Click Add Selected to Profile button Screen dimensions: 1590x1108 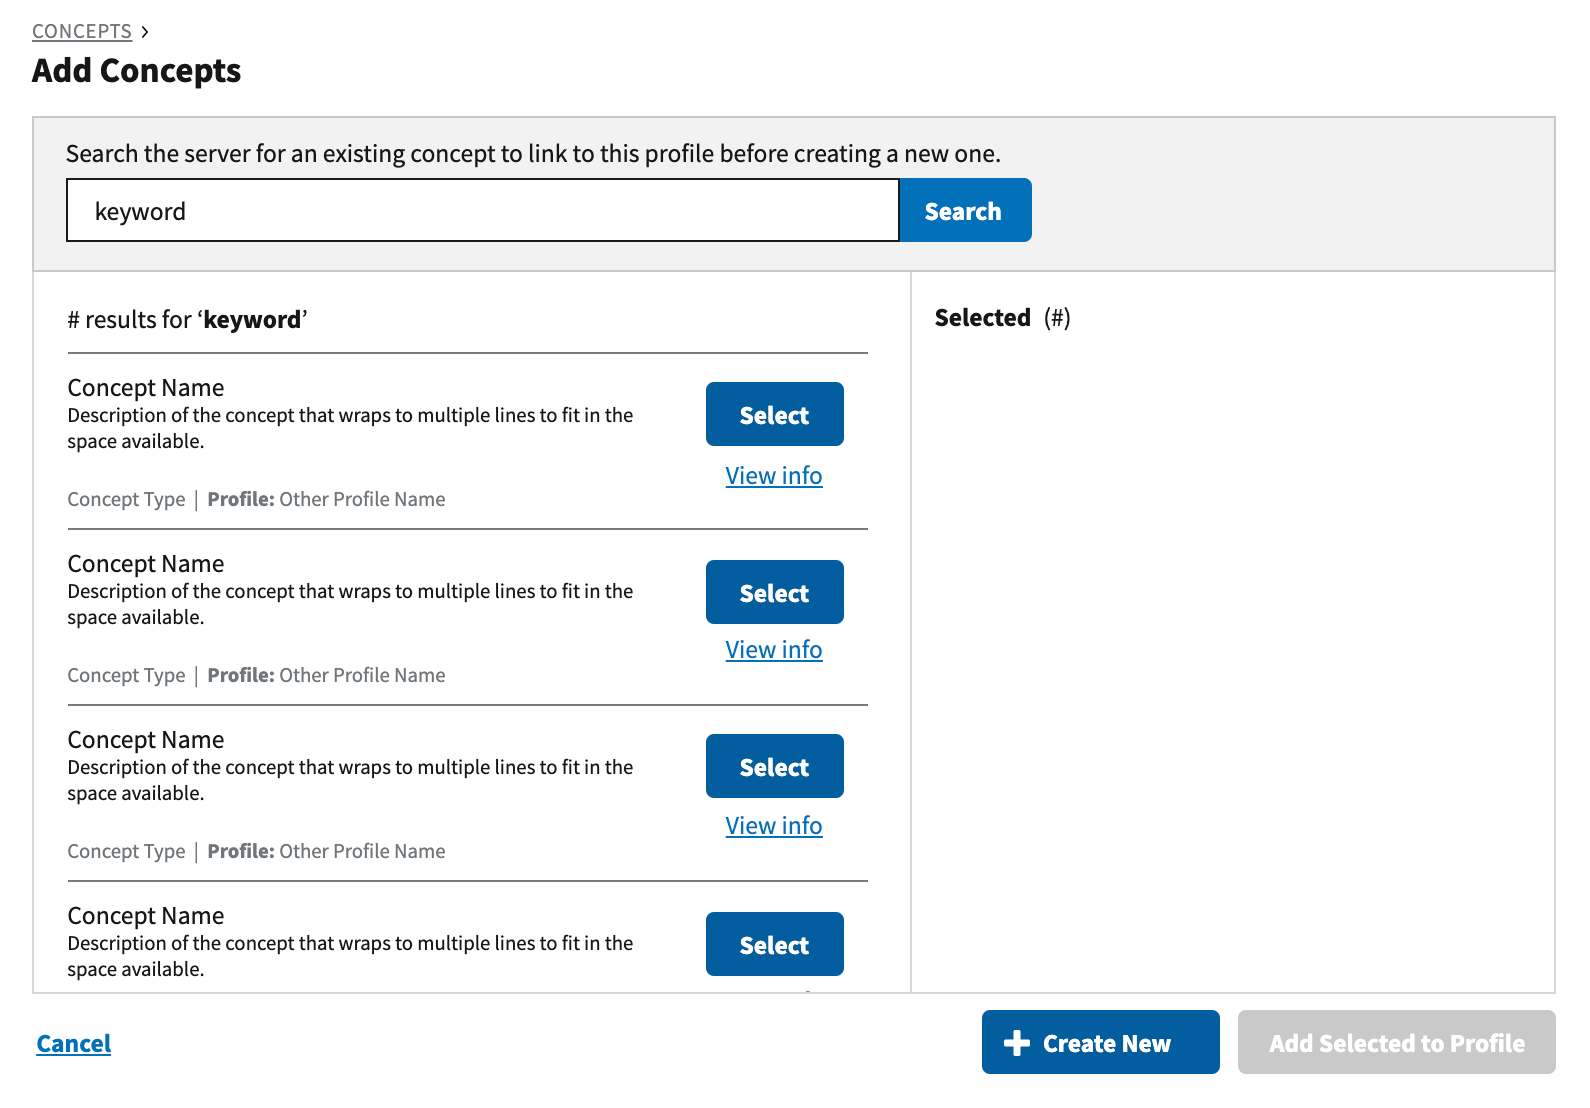[x=1396, y=1043]
